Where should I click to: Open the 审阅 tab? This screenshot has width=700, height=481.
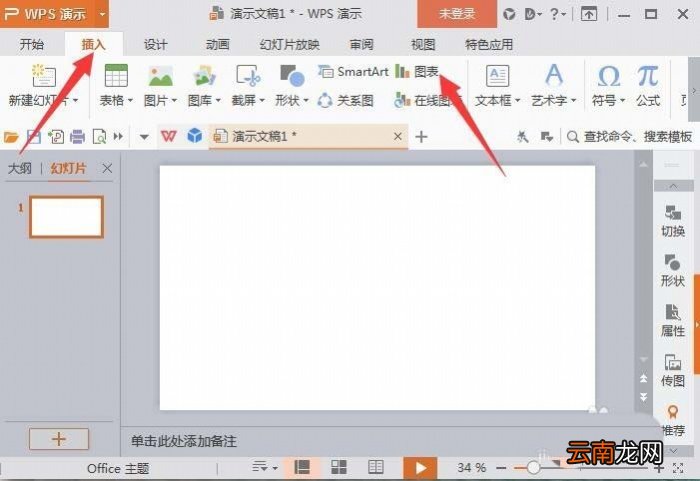361,44
